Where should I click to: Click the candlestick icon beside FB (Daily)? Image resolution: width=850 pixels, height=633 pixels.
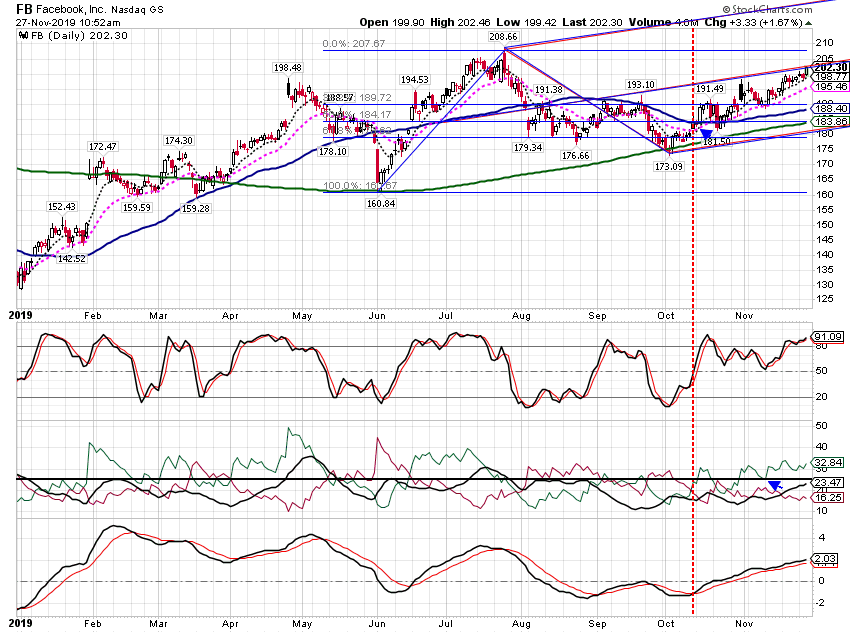(x=23, y=36)
